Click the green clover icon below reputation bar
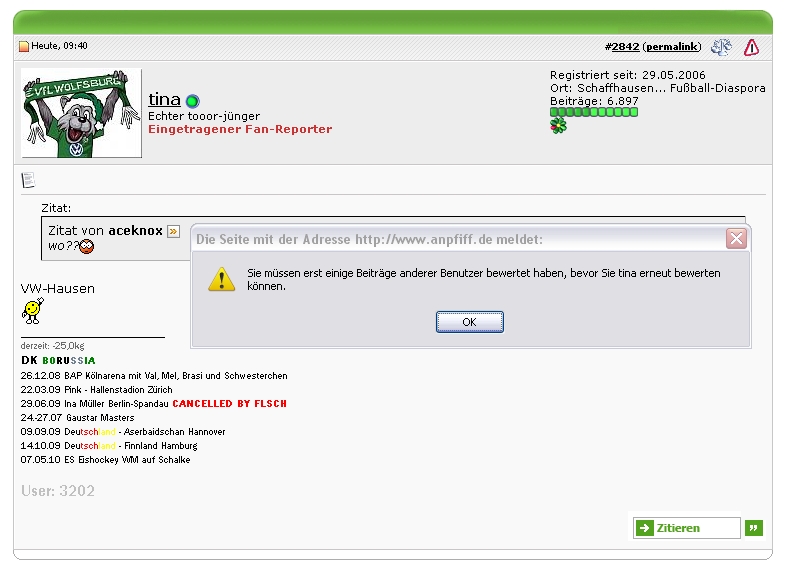The width and height of the screenshot is (791, 569). [558, 127]
